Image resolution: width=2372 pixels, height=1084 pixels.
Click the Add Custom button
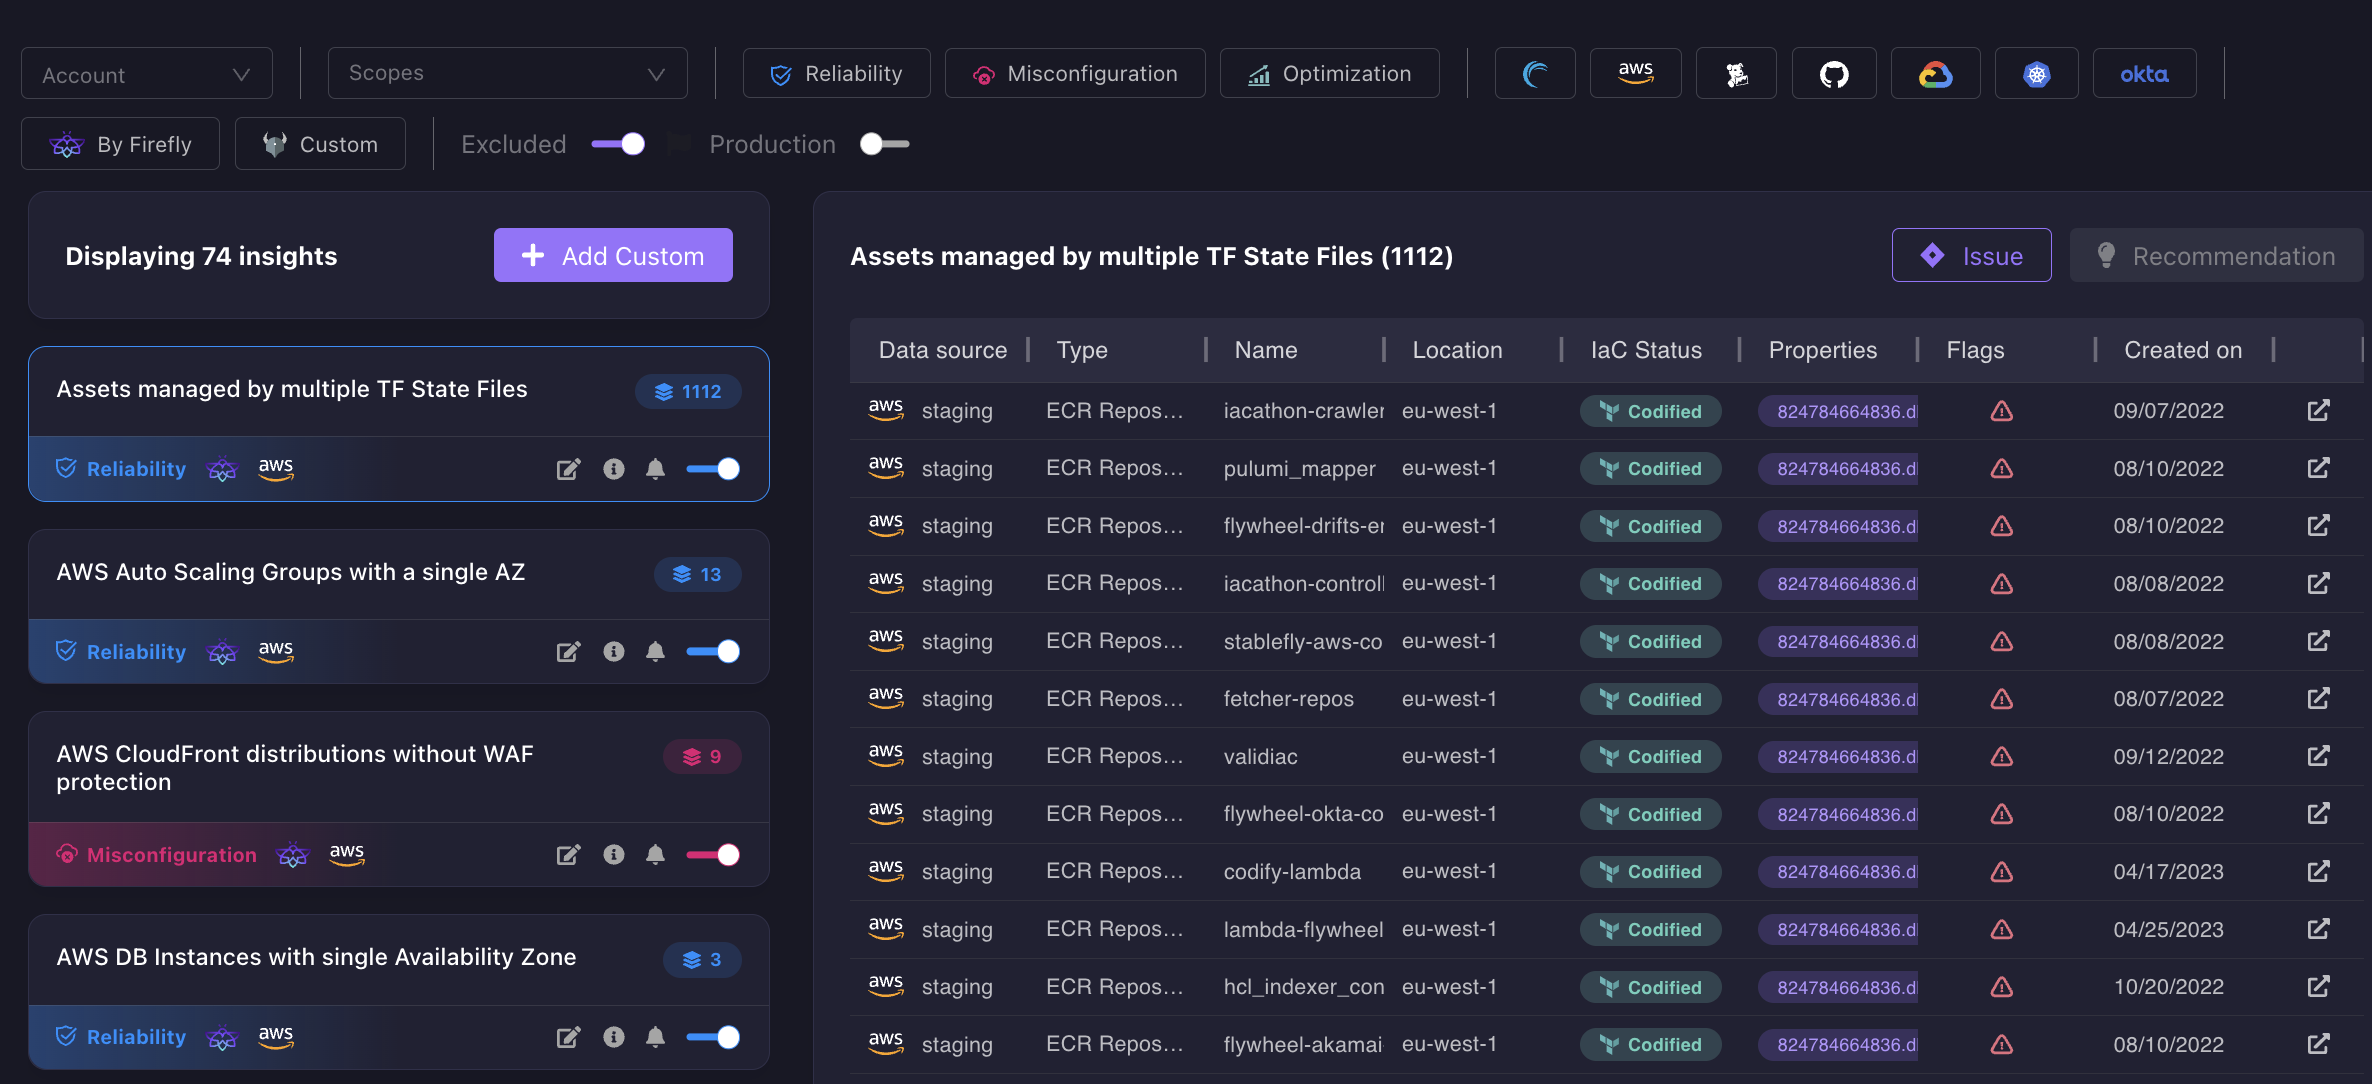click(x=613, y=255)
